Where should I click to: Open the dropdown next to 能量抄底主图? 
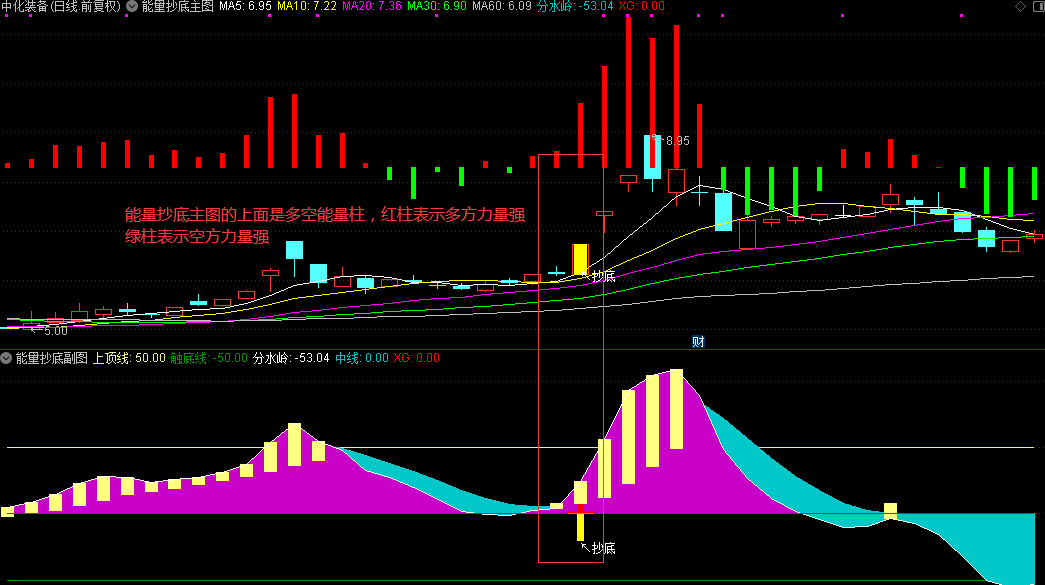tap(132, 6)
